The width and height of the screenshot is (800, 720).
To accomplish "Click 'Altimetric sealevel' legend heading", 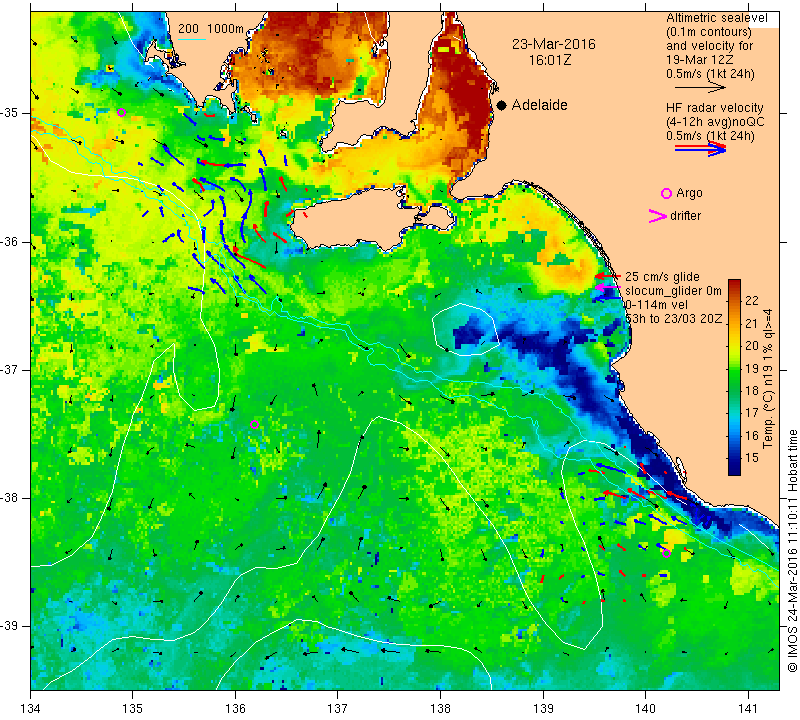I will point(716,18).
